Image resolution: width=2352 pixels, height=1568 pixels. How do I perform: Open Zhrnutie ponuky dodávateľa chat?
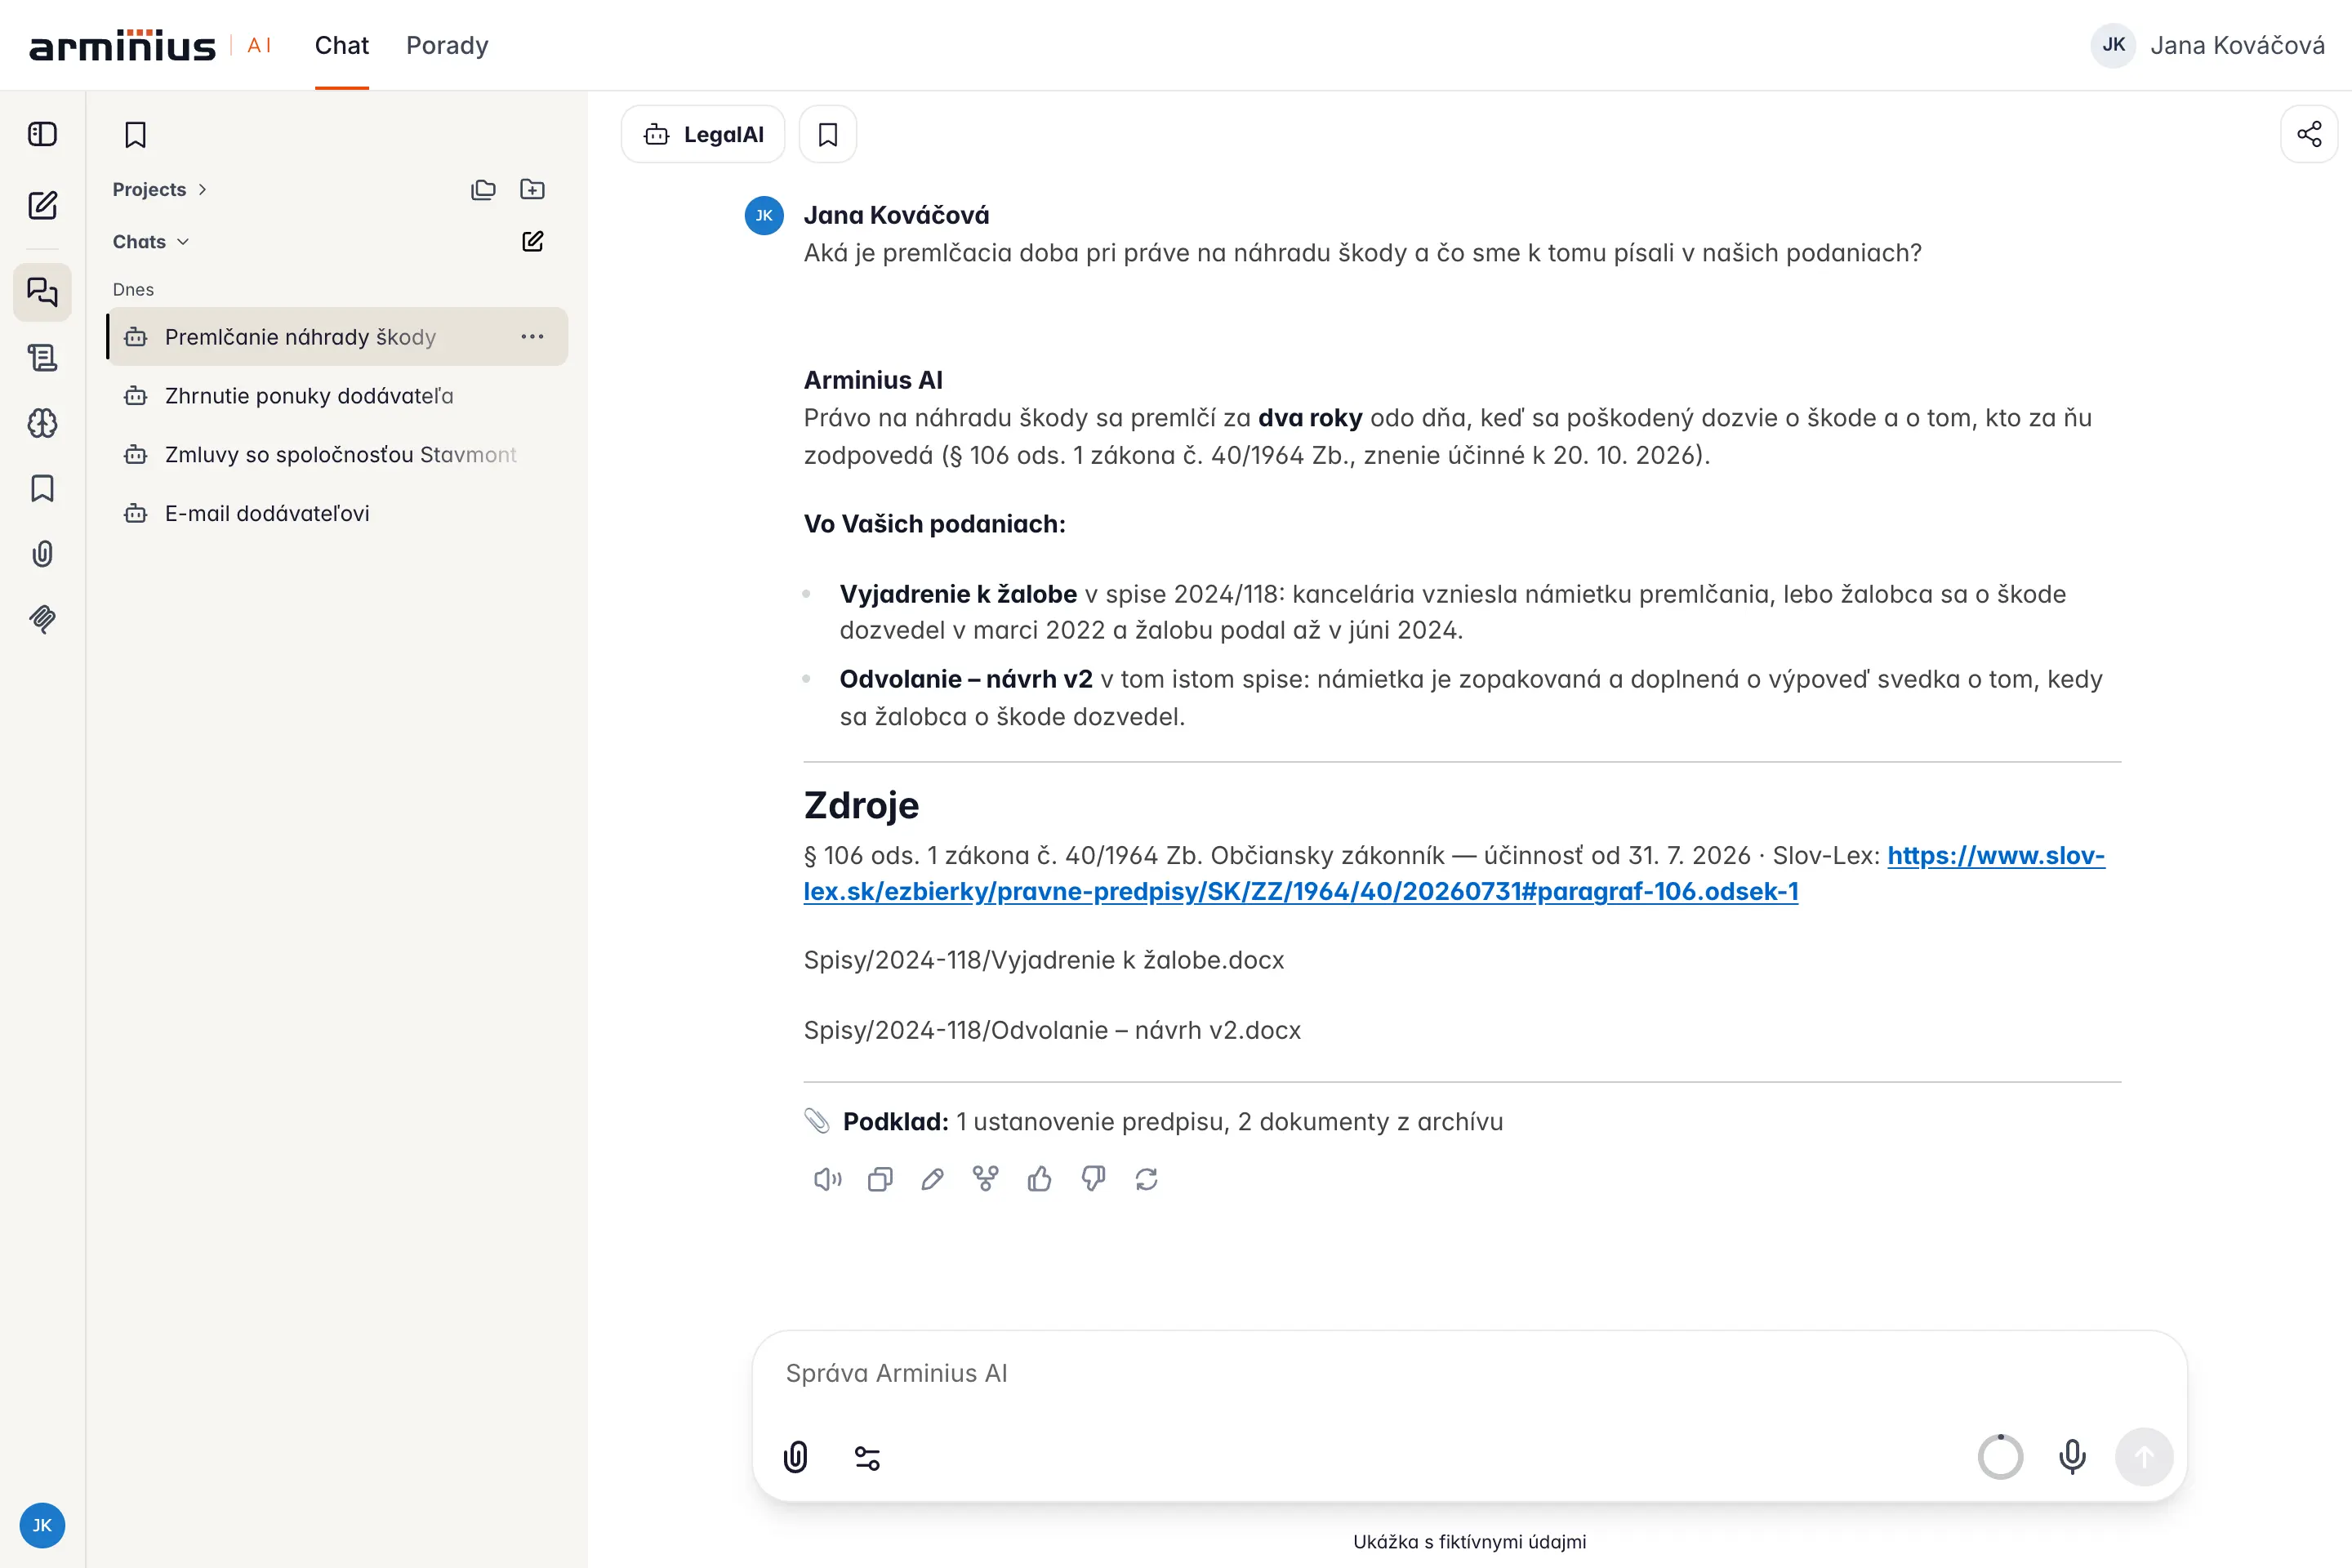(x=337, y=395)
